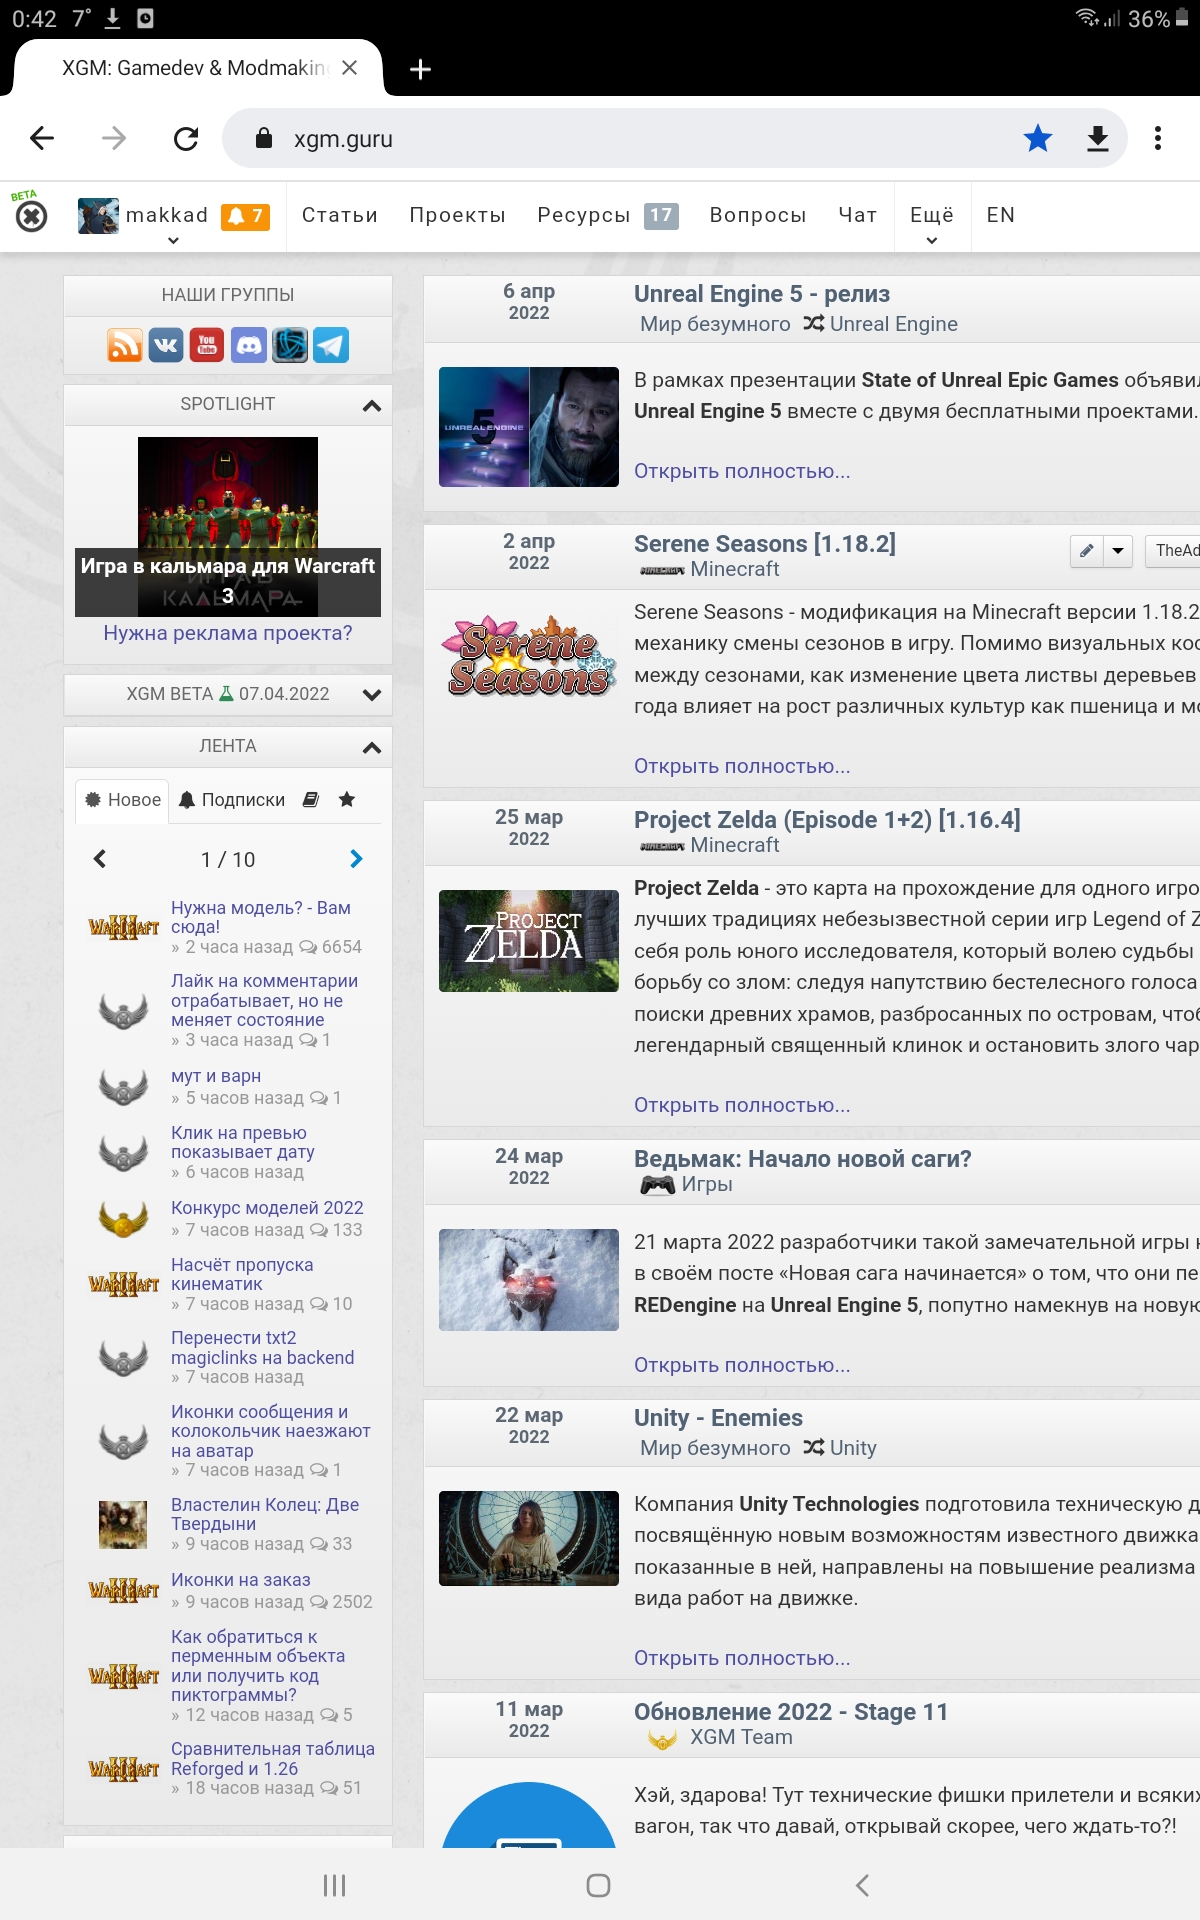Open Ведьмак: Начало новой саги? article

point(802,1159)
